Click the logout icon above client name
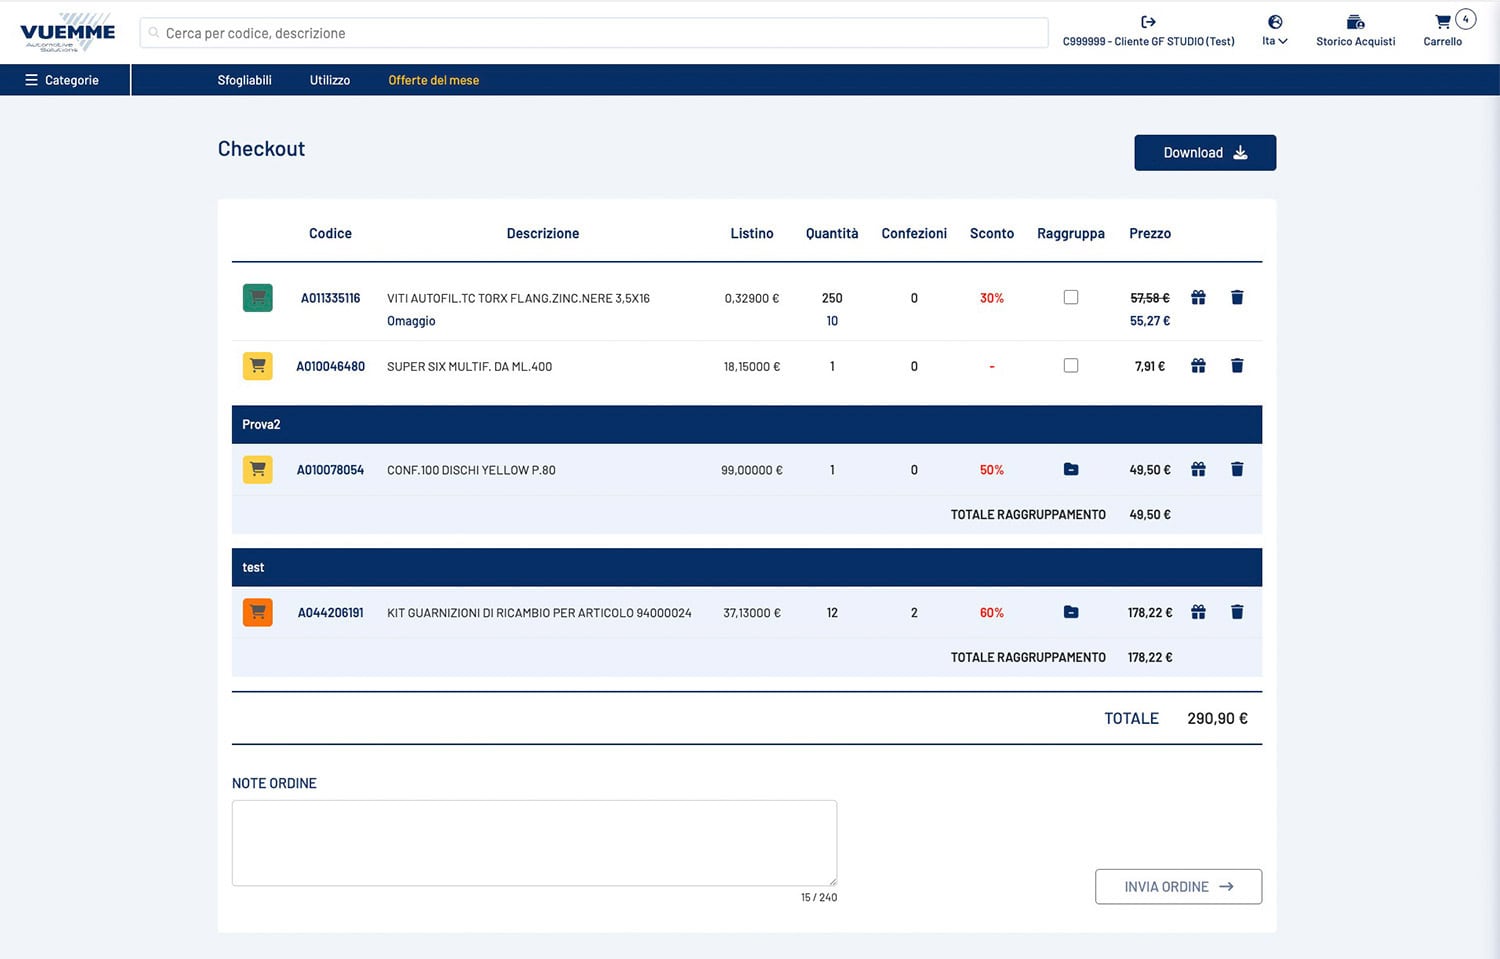The width and height of the screenshot is (1500, 959). click(x=1148, y=22)
